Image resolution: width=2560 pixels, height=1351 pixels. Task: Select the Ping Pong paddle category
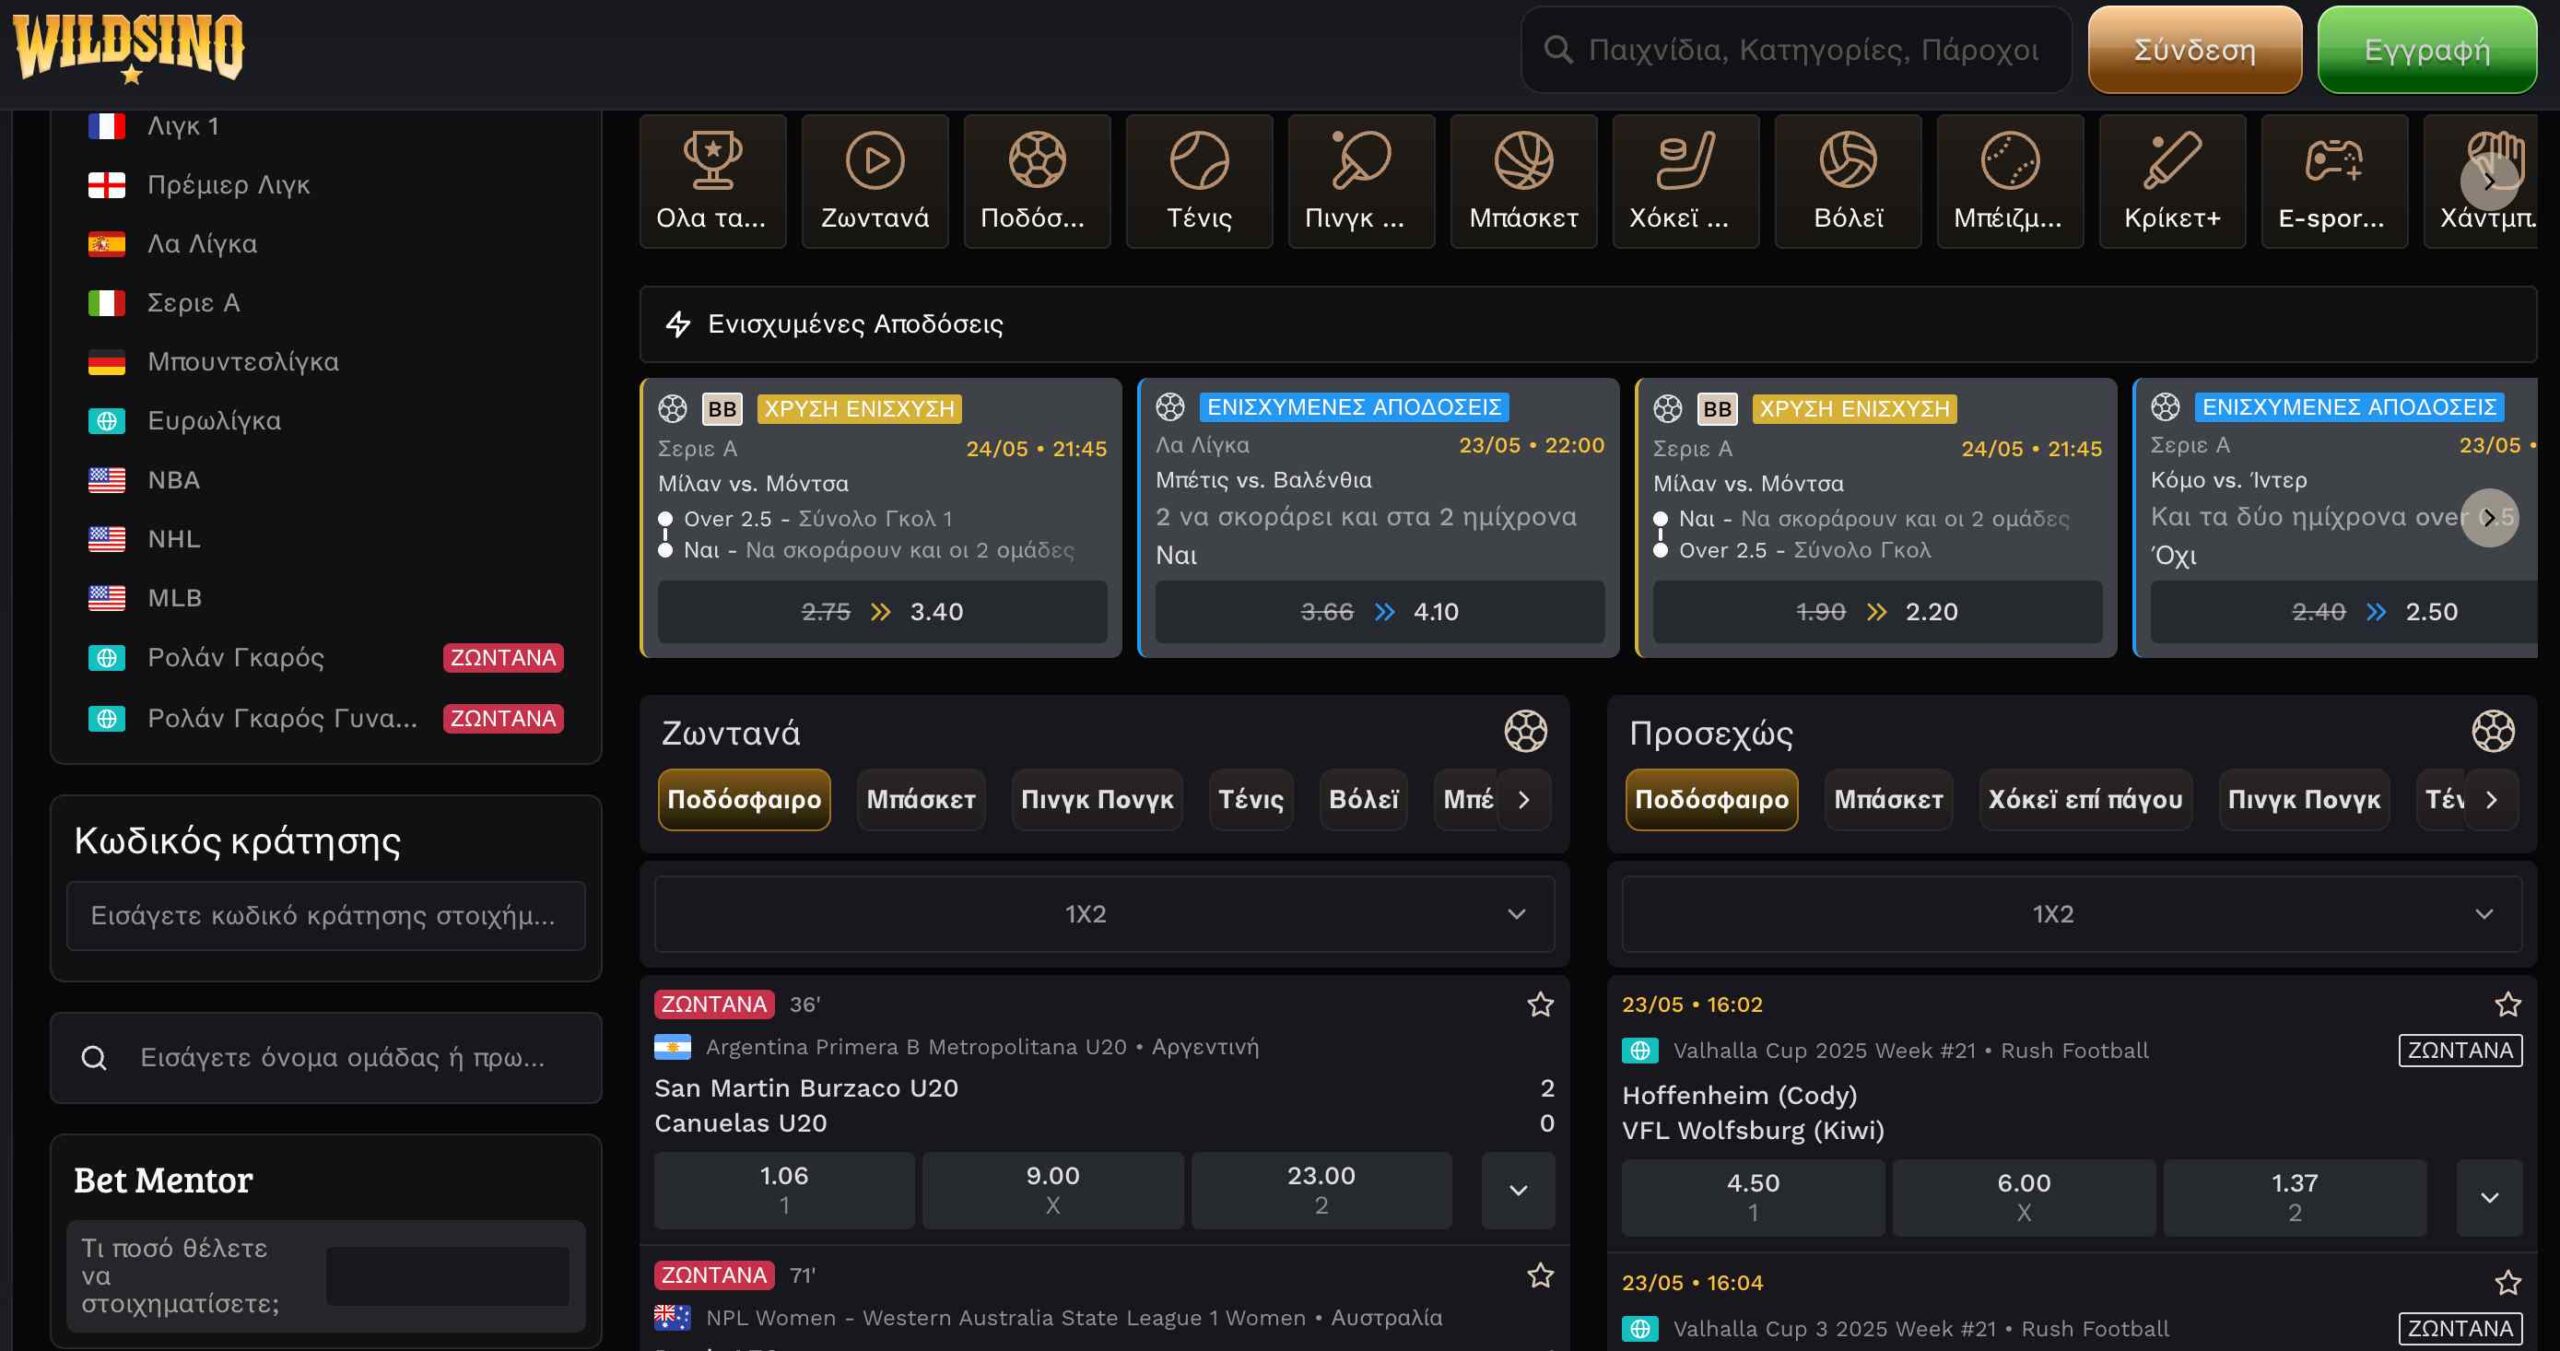click(x=1361, y=181)
